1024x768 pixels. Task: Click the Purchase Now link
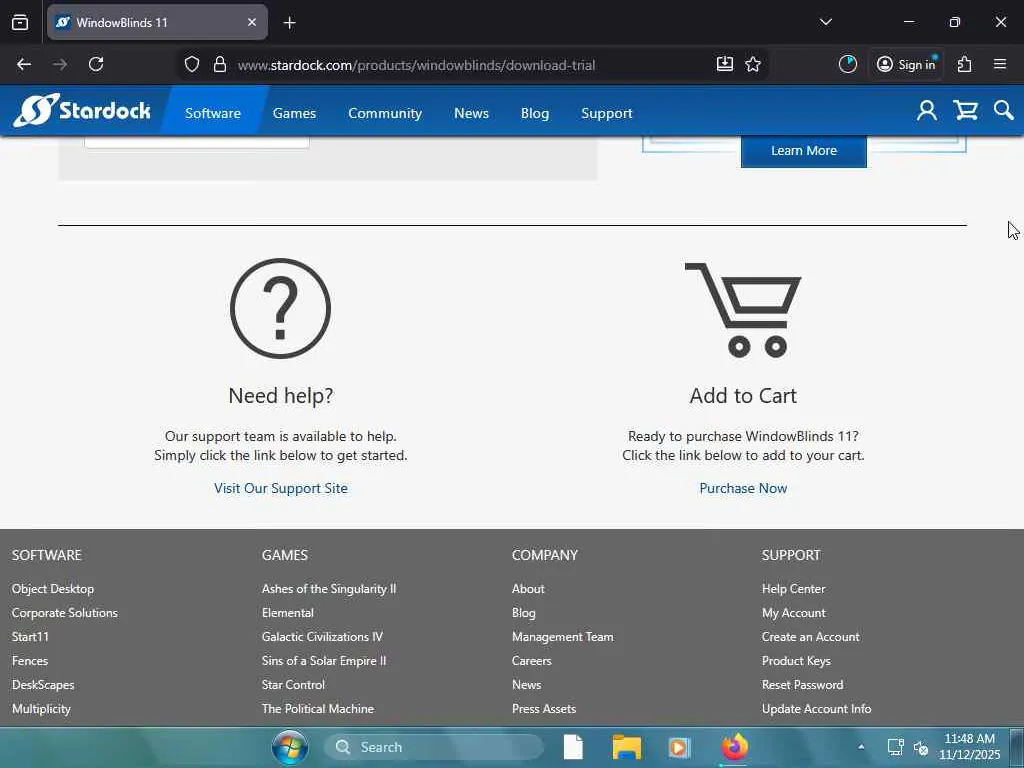pyautogui.click(x=743, y=488)
